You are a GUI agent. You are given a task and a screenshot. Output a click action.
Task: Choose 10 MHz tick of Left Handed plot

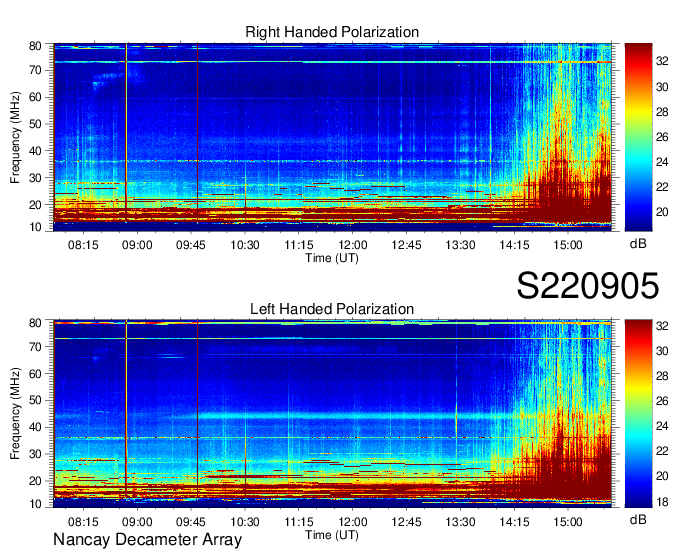pyautogui.click(x=35, y=504)
